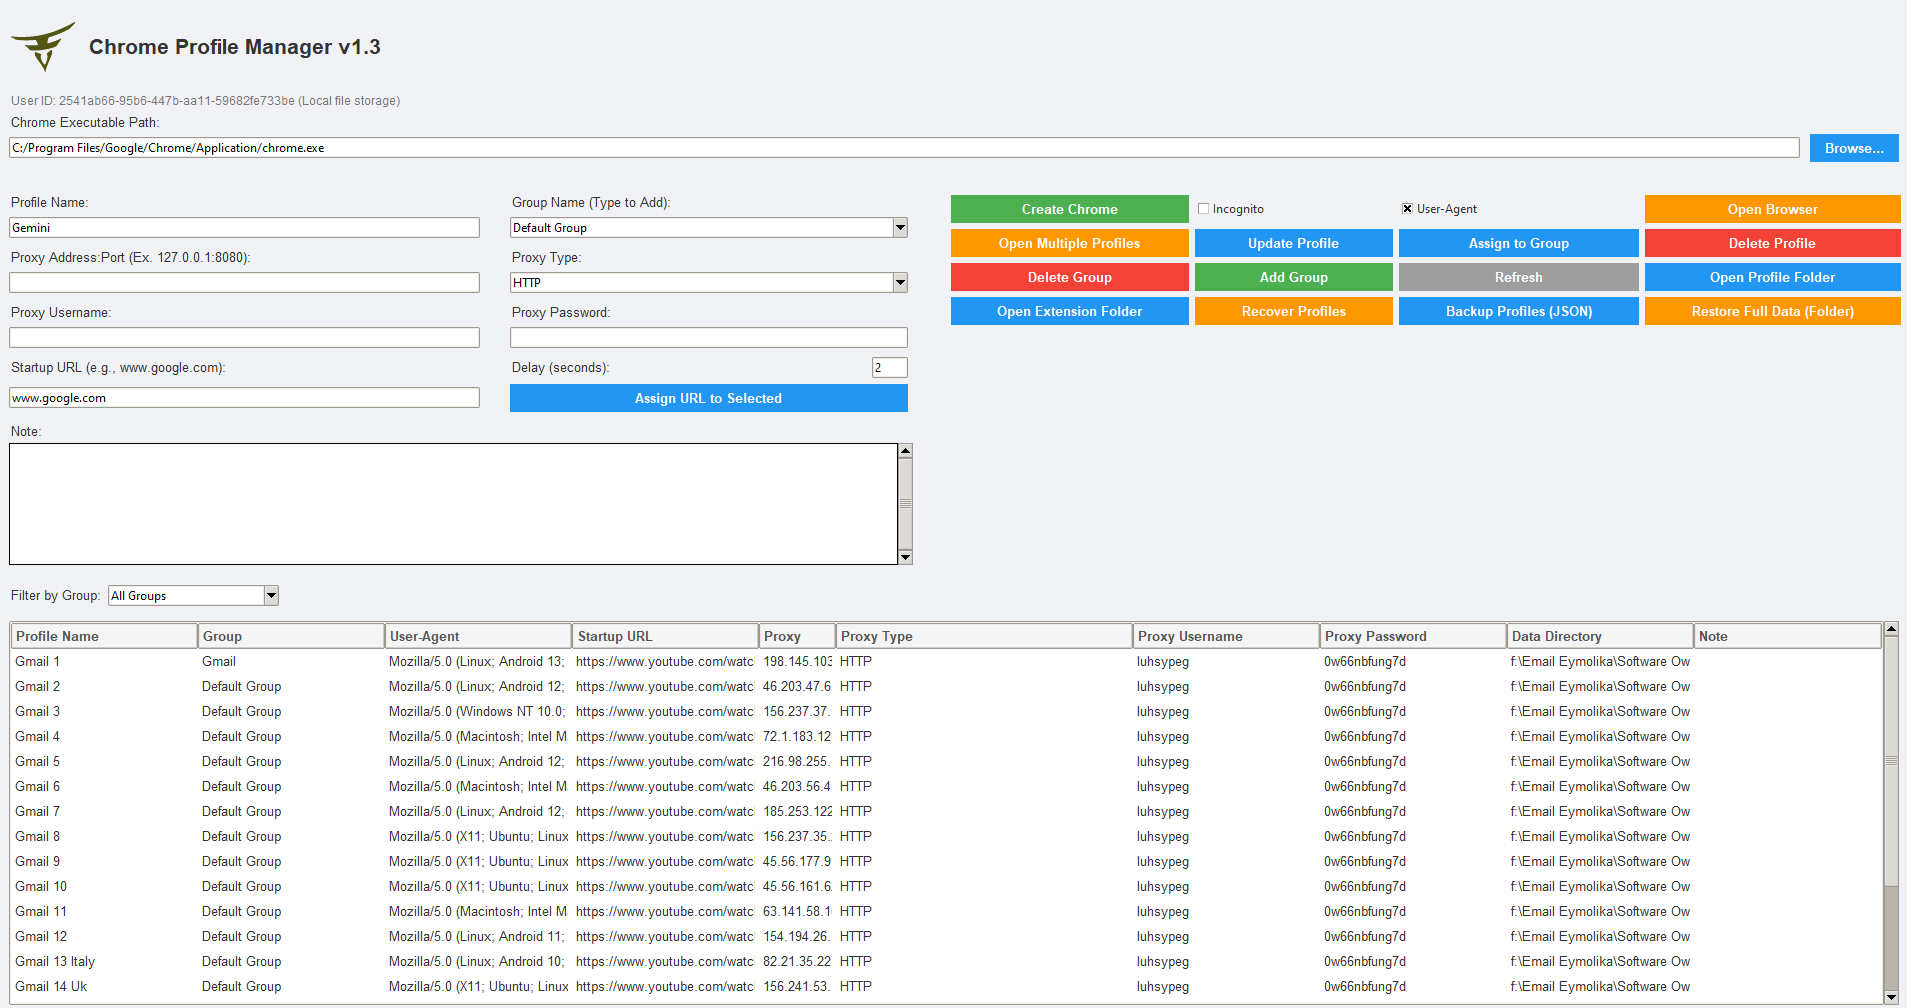Image resolution: width=1907 pixels, height=1008 pixels.
Task: Click the Note box scroll-up arrow
Action: [x=905, y=451]
